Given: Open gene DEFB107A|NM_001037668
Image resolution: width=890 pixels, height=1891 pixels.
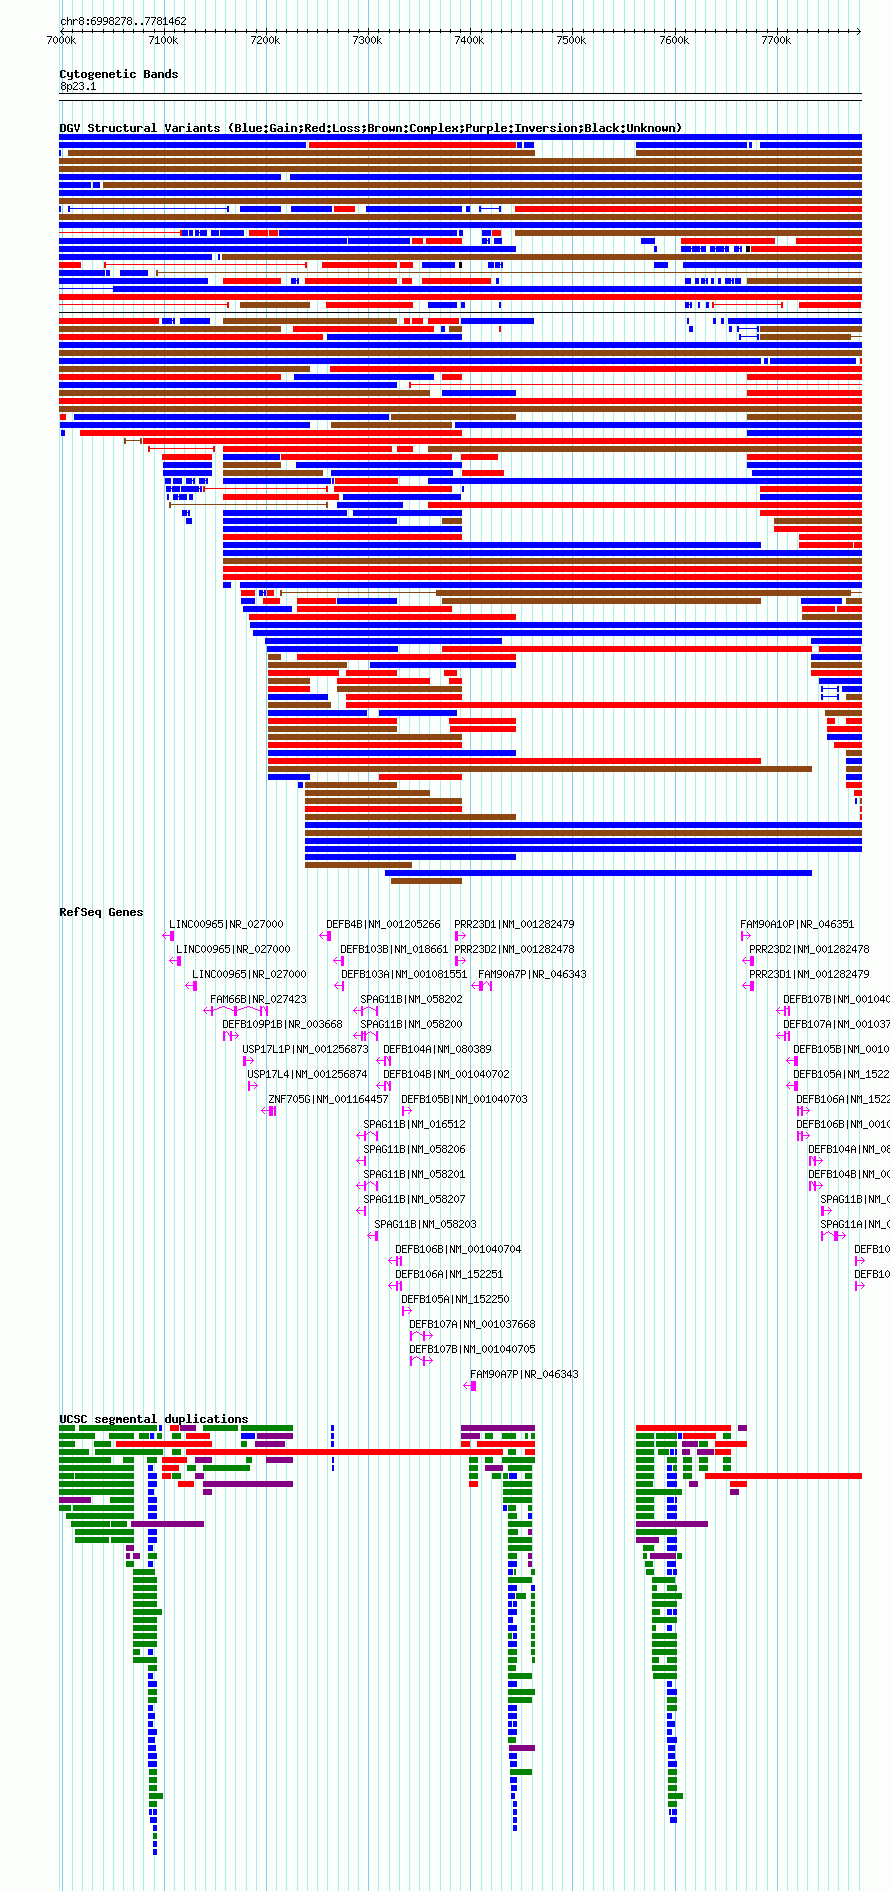Looking at the screenshot, I should pos(472,1324).
